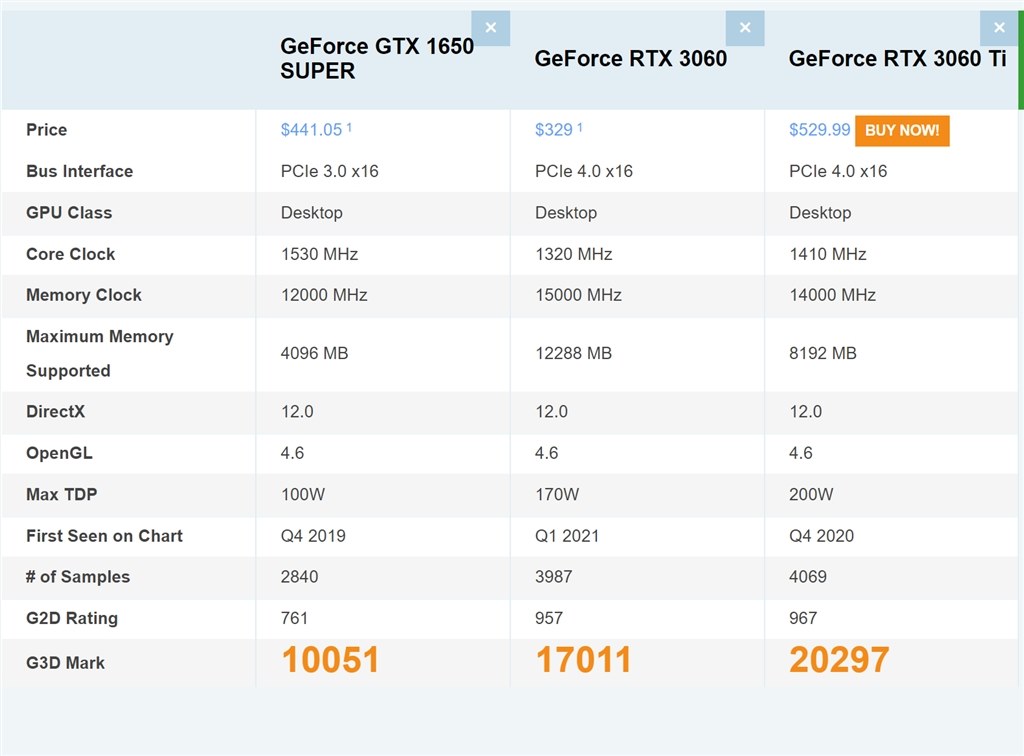Click the 957 G2D rating value

pos(549,618)
